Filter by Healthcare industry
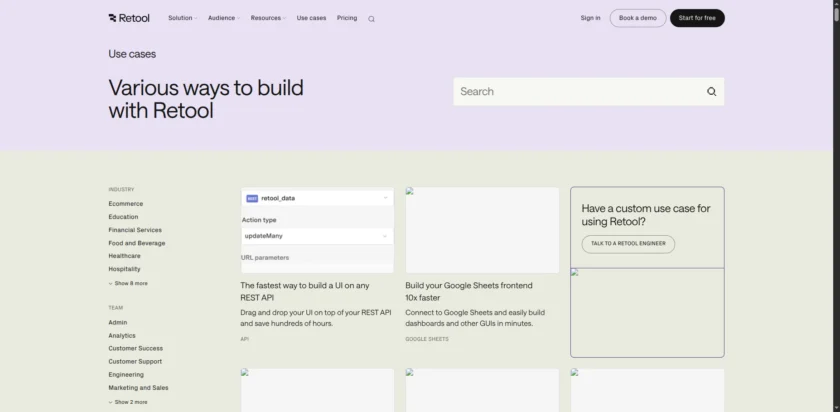 pyautogui.click(x=124, y=256)
